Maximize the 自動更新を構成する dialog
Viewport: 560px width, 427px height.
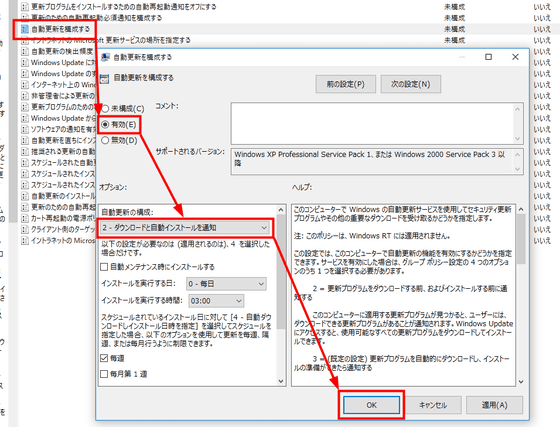pyautogui.click(x=488, y=57)
